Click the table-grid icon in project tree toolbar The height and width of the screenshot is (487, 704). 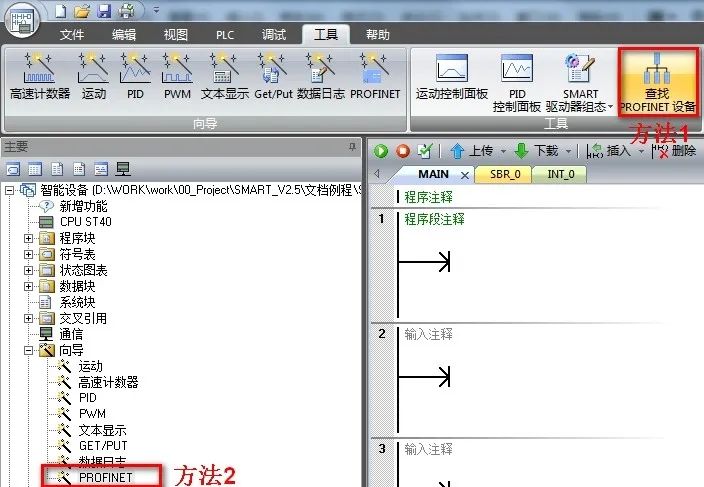click(x=35, y=169)
